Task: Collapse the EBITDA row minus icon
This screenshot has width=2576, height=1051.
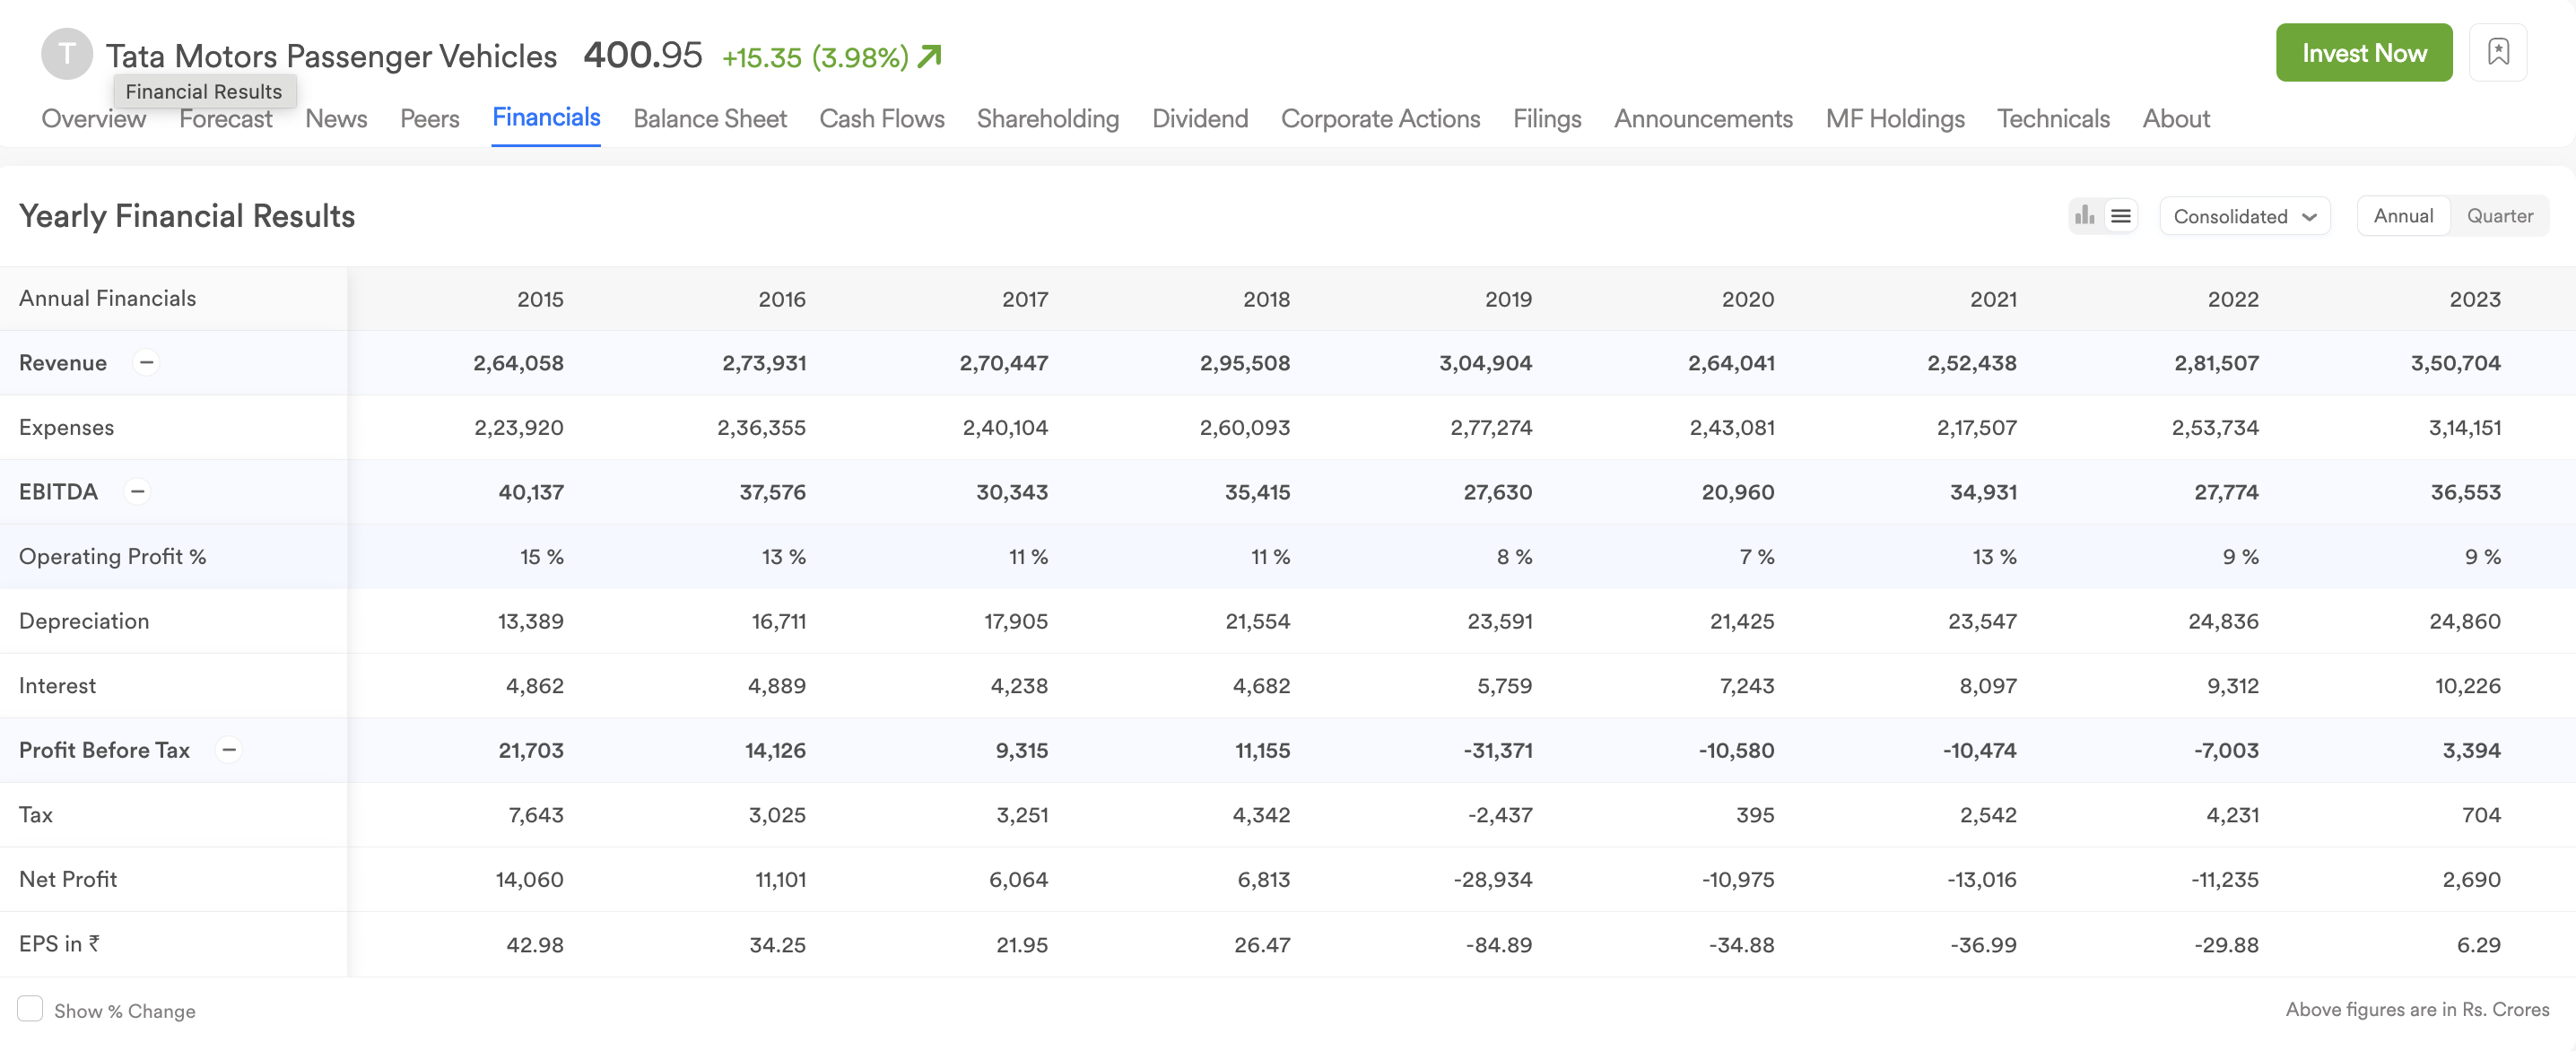Action: 138,491
